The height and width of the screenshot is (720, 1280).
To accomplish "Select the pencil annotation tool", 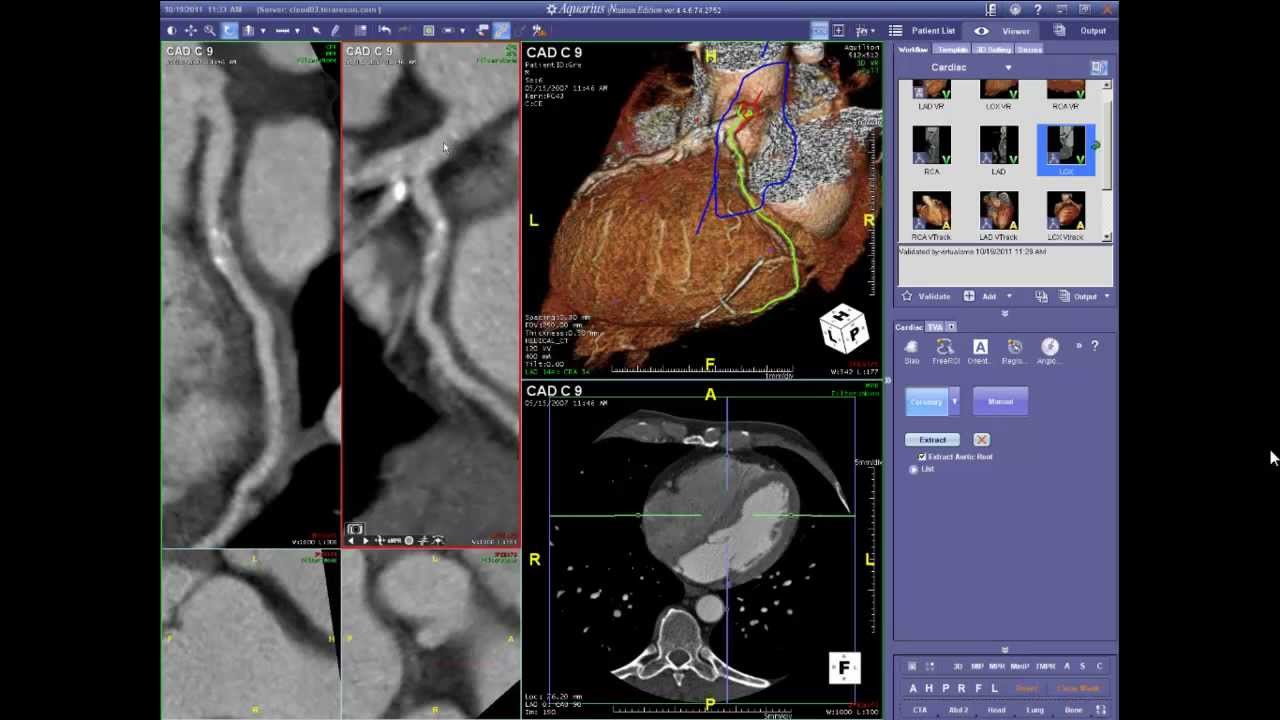I will point(335,31).
